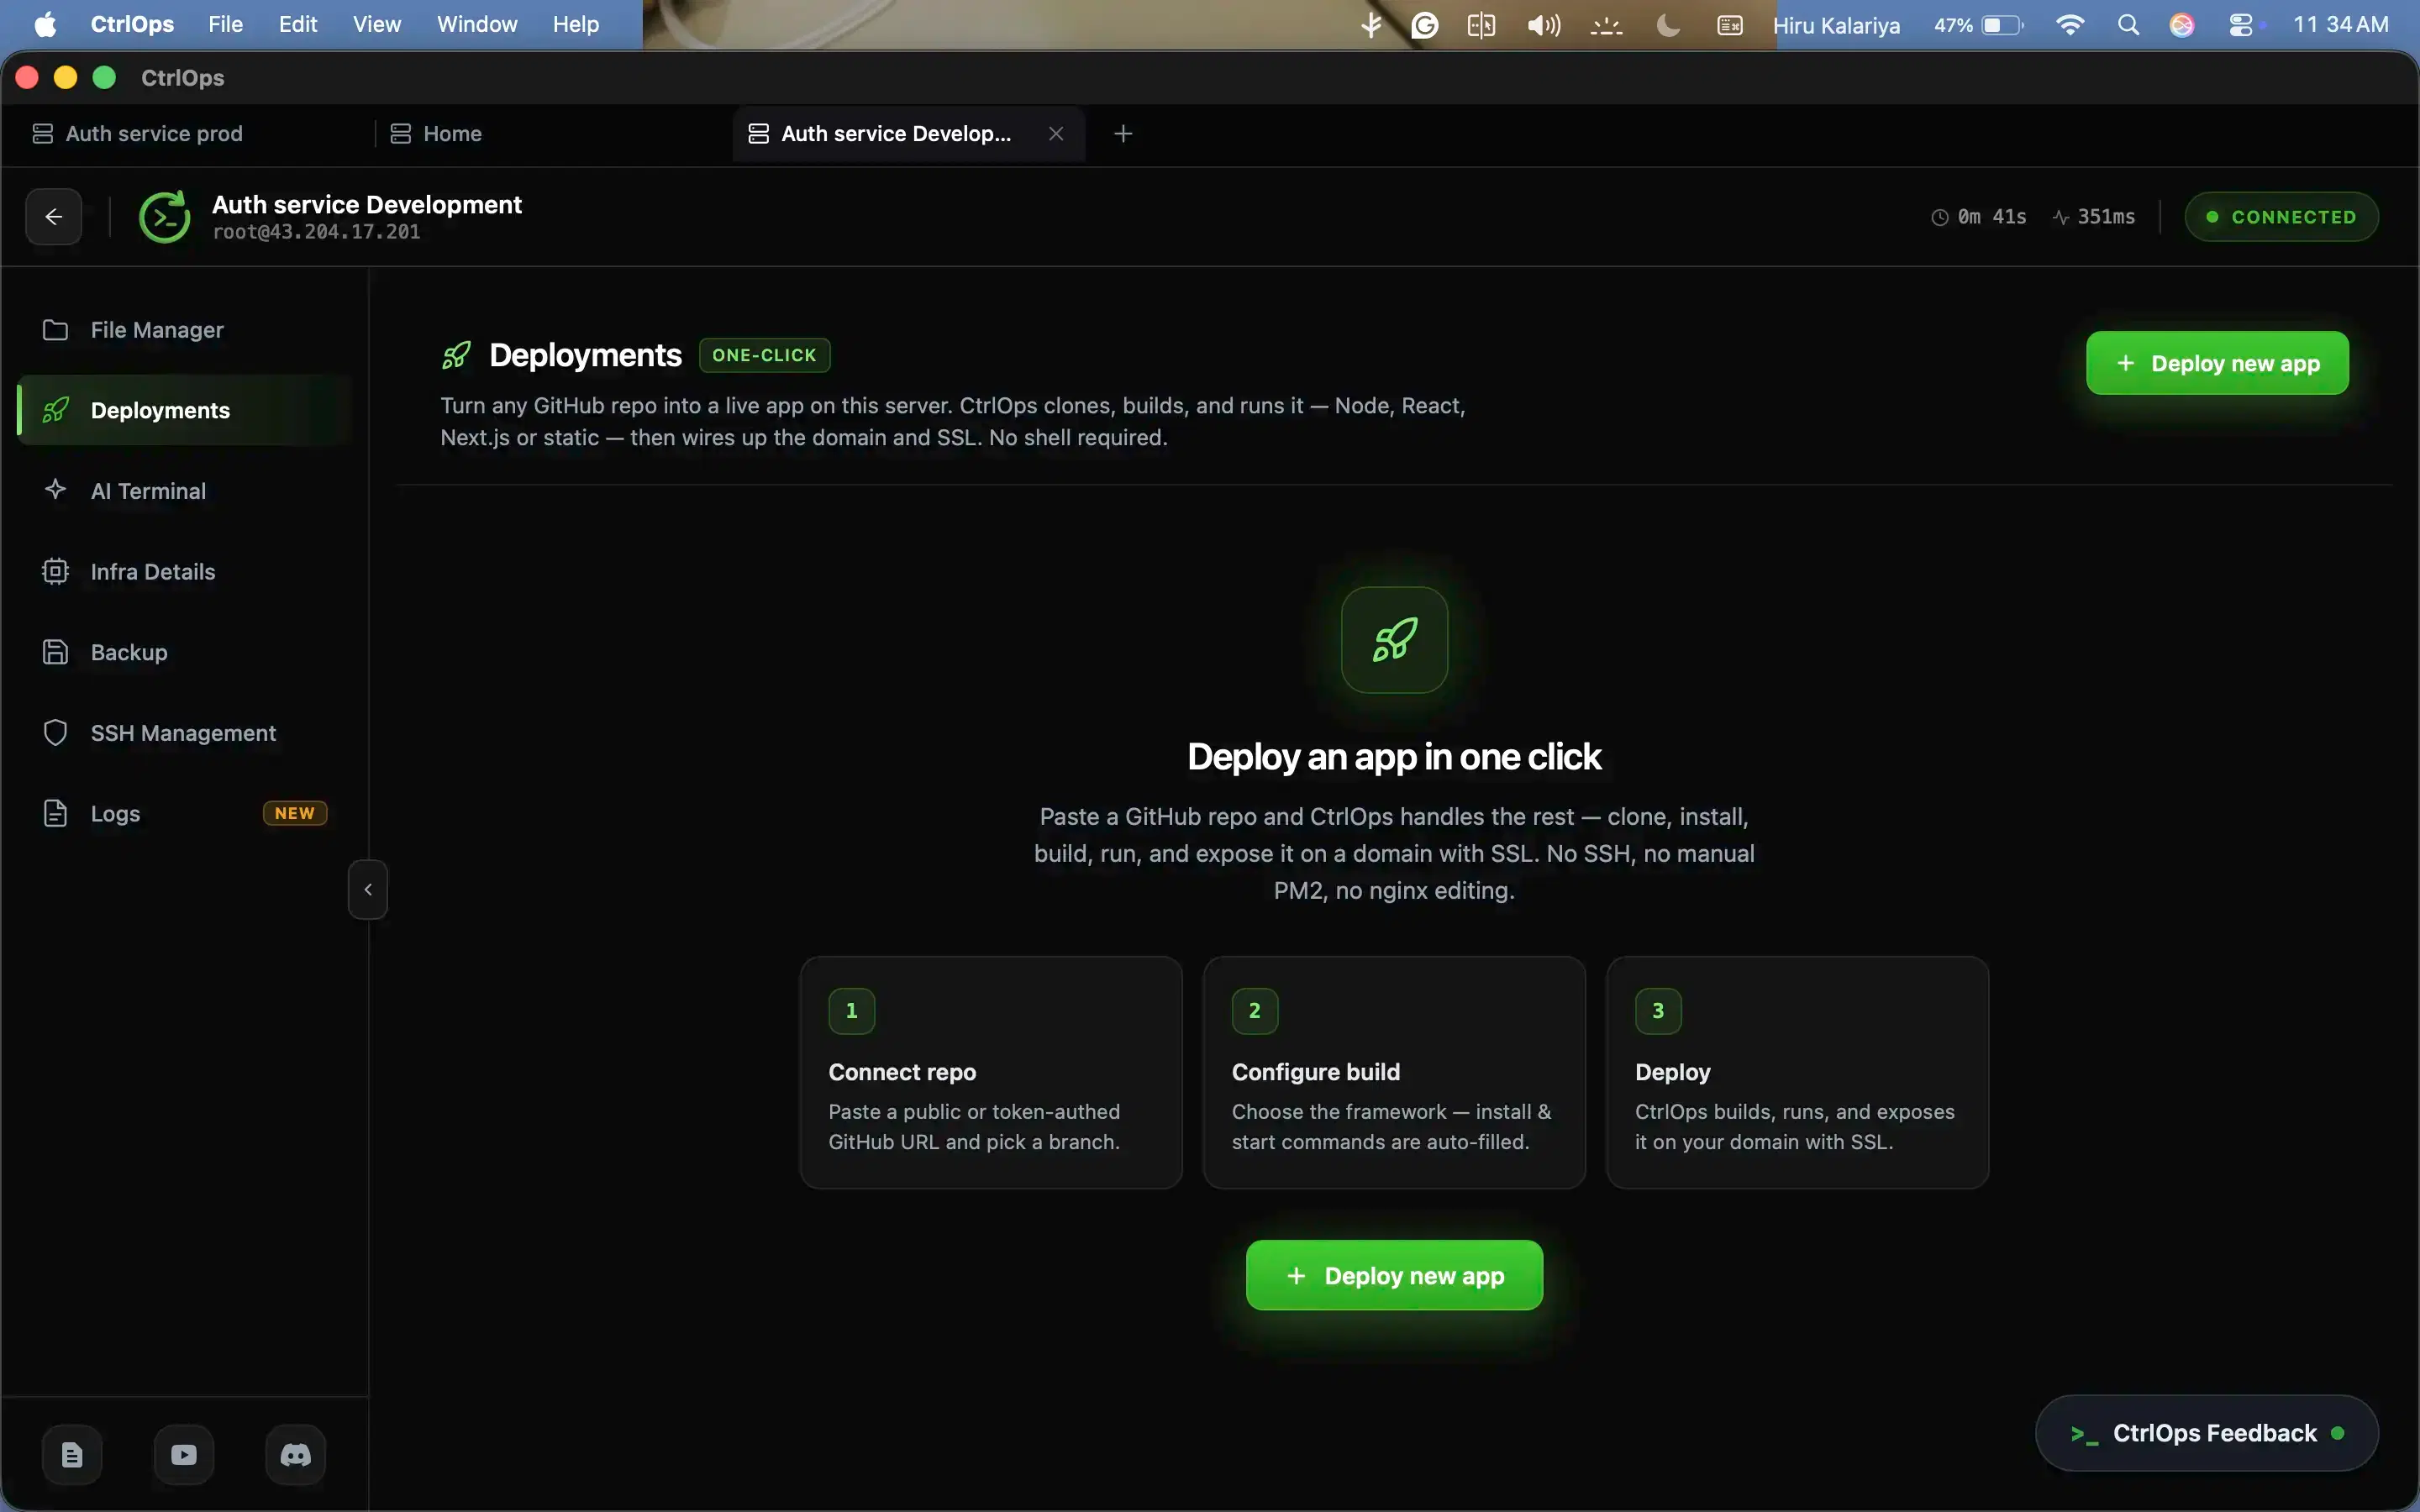
Task: Click the CONNECTED status badge
Action: click(2281, 217)
